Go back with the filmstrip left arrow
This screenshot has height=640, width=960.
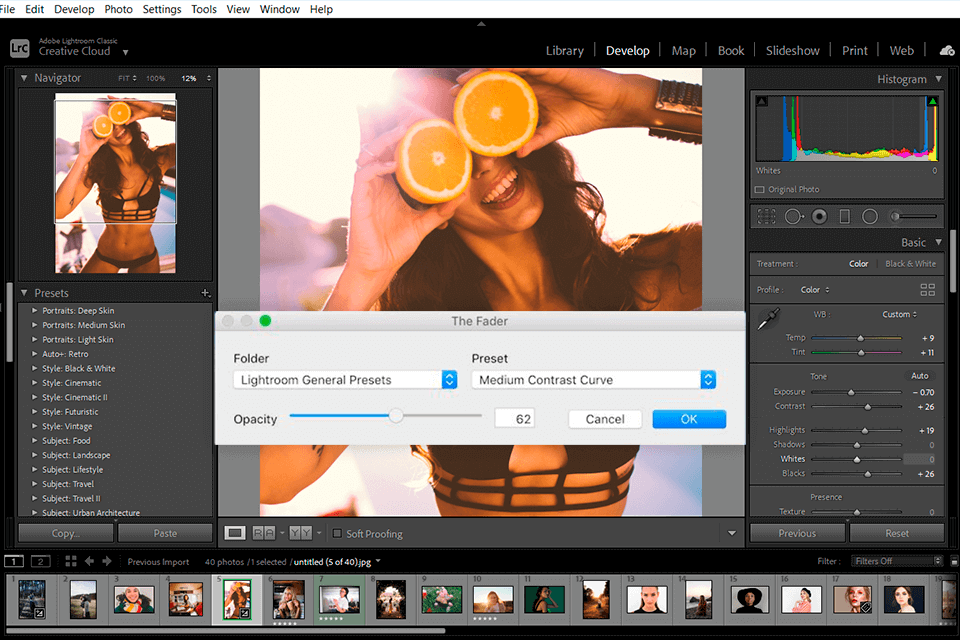pos(89,561)
